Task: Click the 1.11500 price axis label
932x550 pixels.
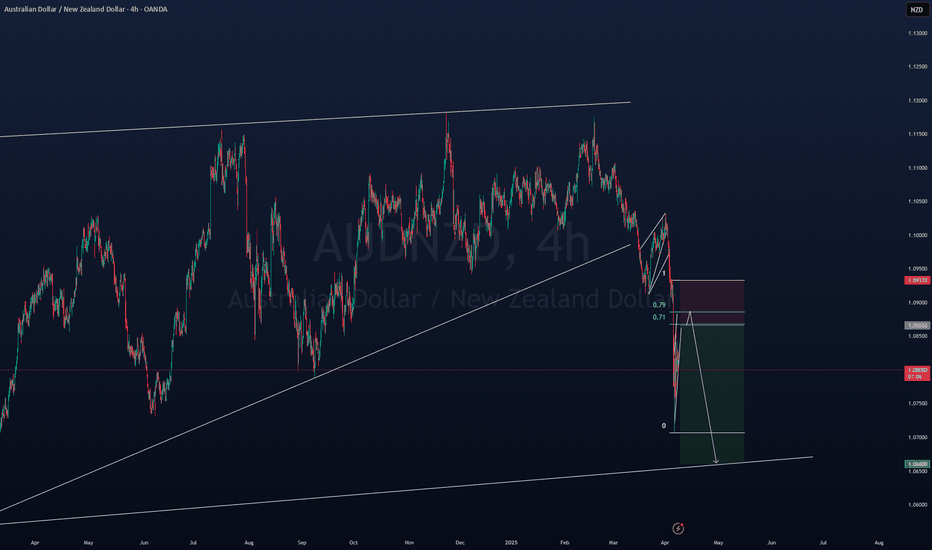Action: 917,134
